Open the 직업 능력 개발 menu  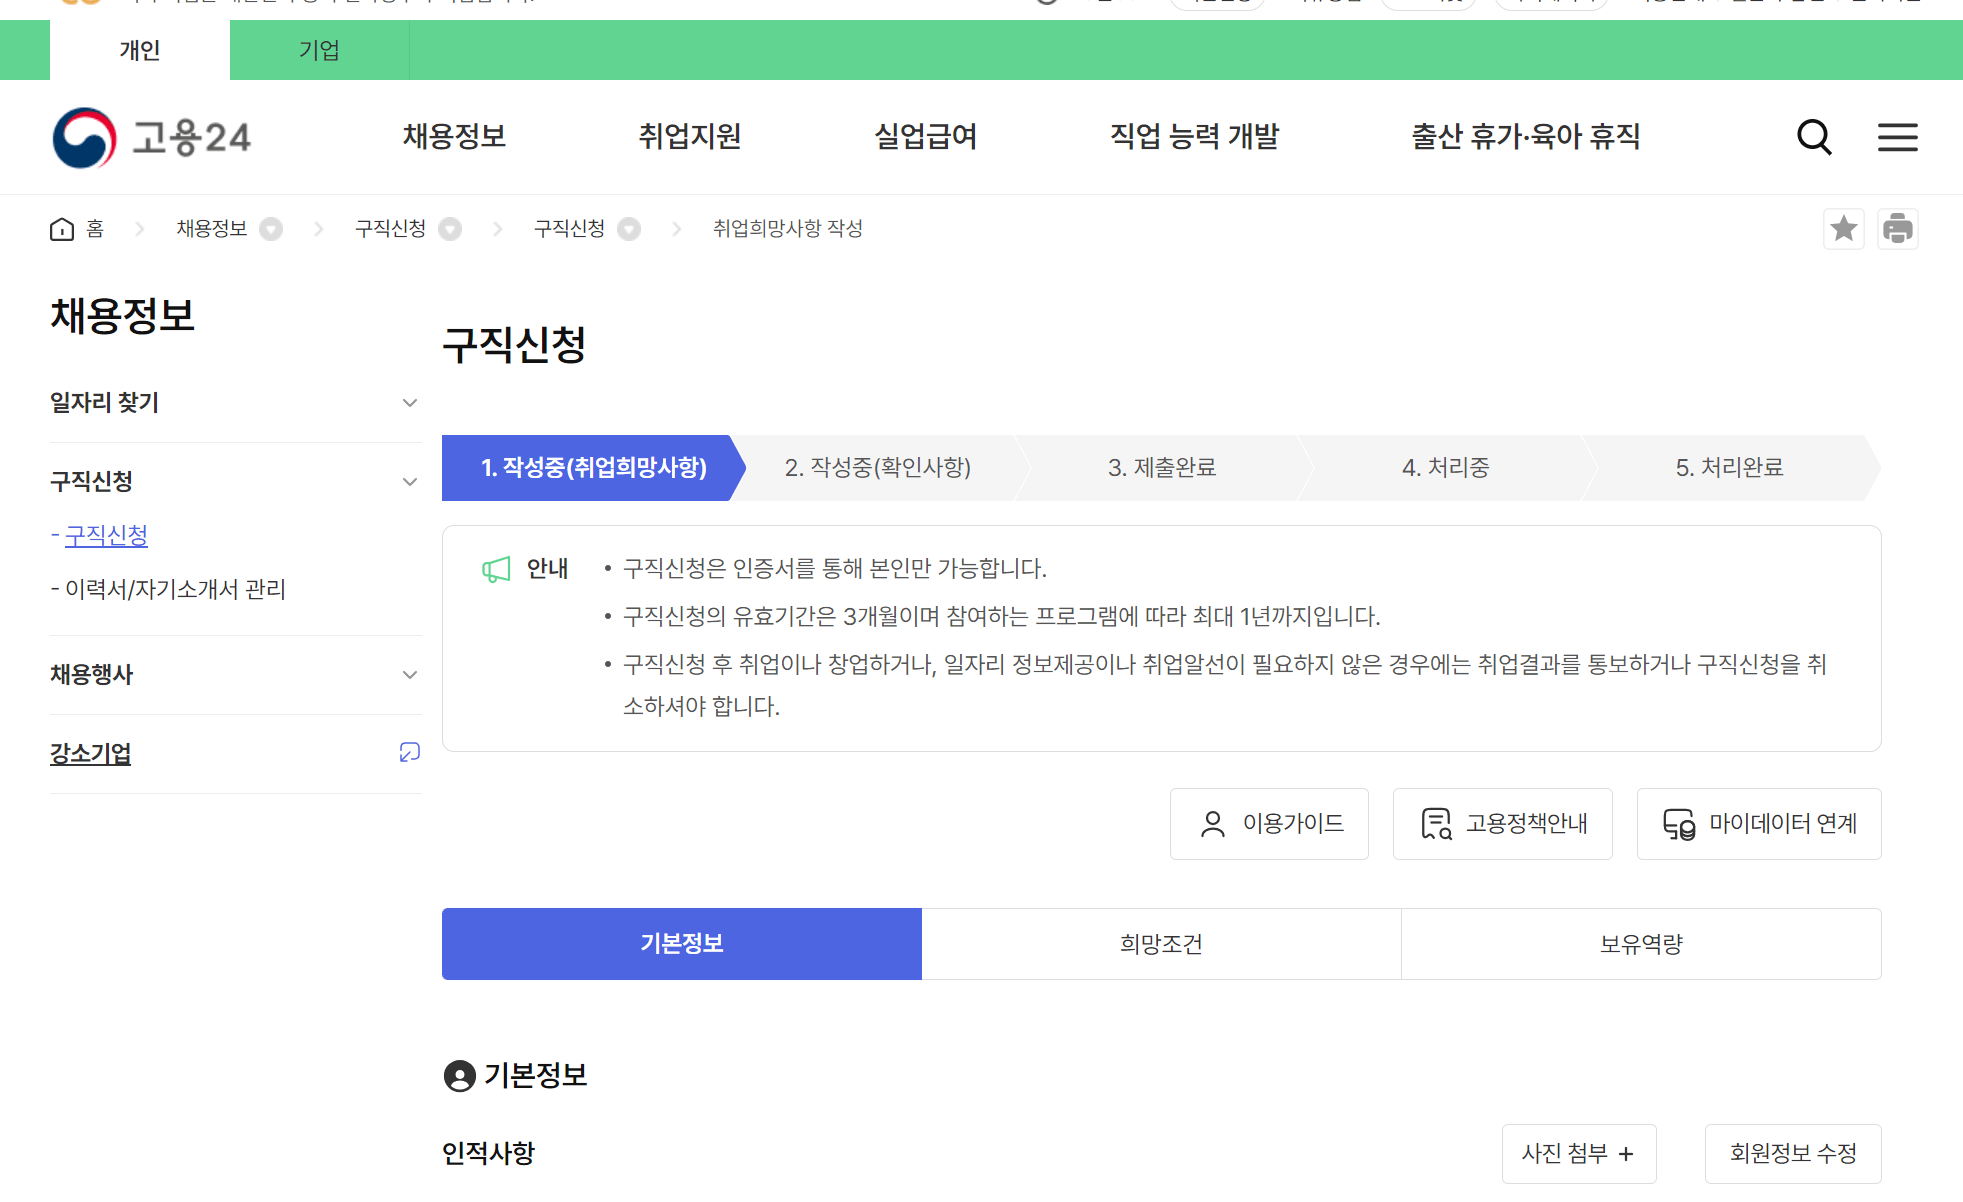tap(1194, 137)
